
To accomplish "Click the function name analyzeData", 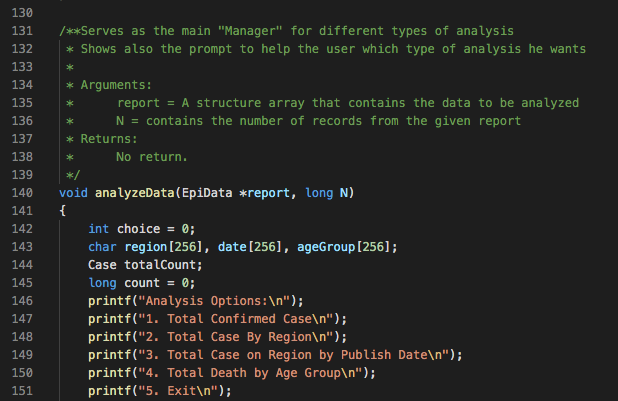I will click(x=134, y=193).
